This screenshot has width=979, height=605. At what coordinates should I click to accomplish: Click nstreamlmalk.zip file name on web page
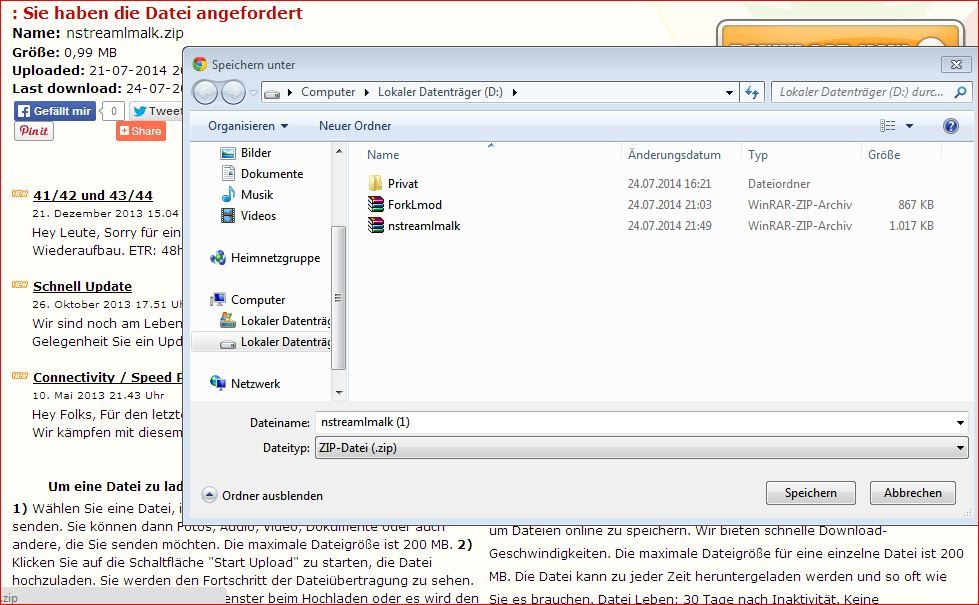[125, 33]
